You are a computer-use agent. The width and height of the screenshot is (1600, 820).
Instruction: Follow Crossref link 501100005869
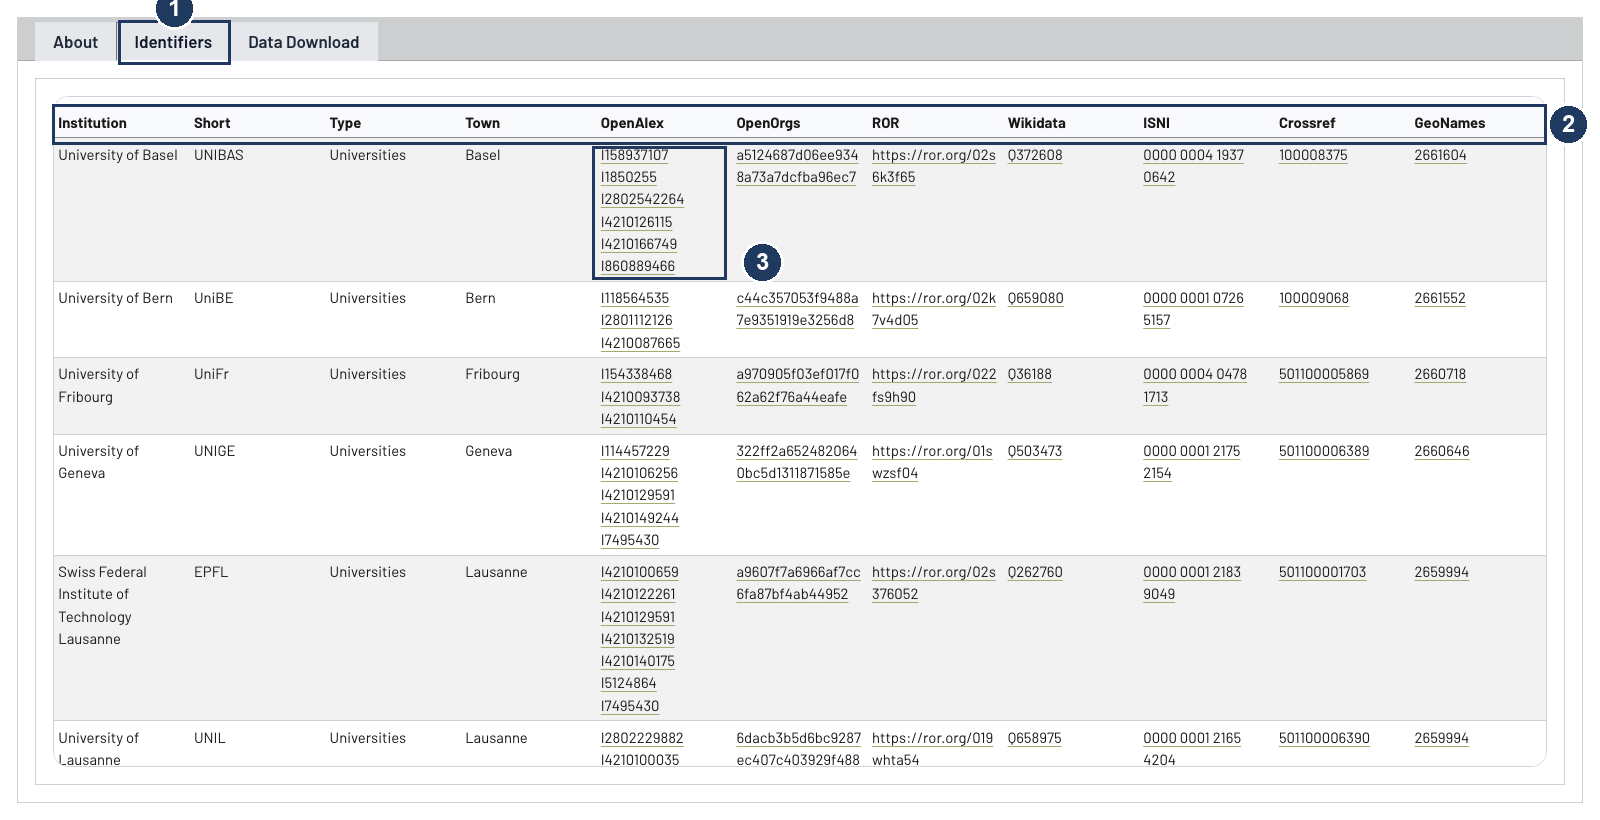[1323, 374]
